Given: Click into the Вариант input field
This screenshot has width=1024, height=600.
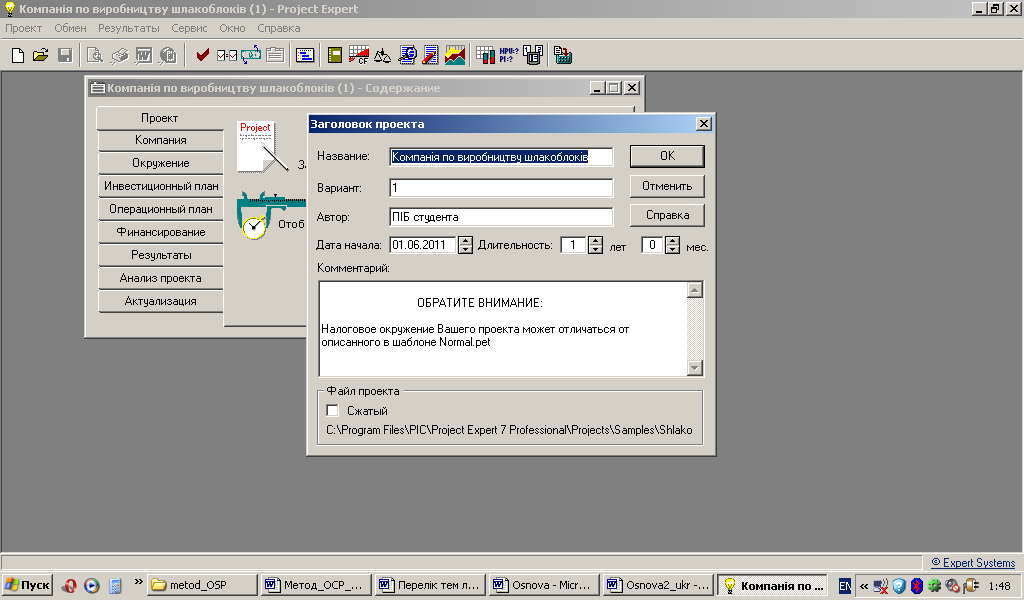Looking at the screenshot, I should [x=501, y=188].
